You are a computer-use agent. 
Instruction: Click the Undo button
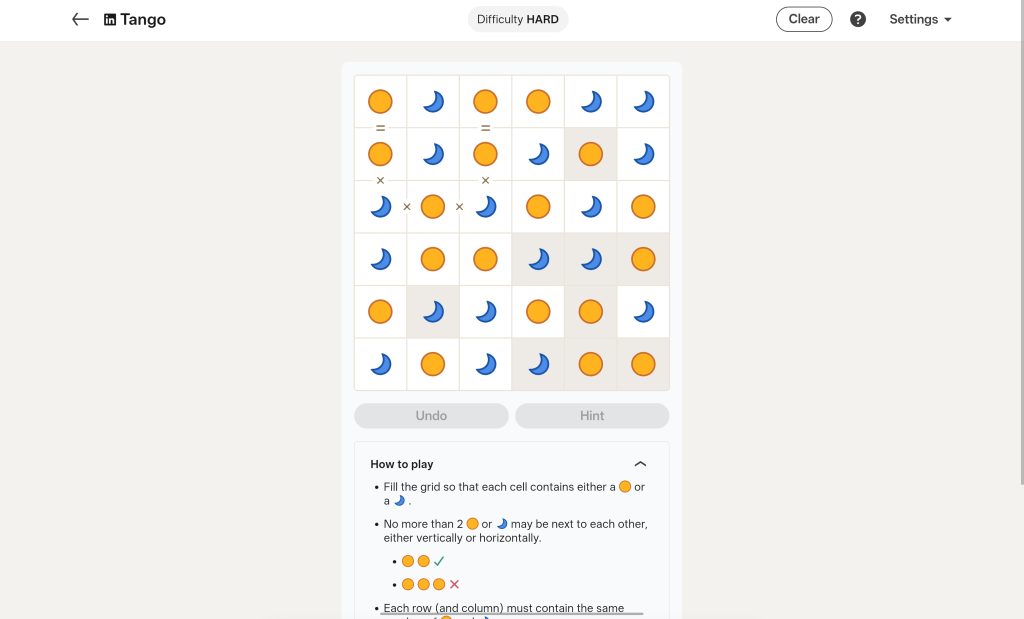431,415
